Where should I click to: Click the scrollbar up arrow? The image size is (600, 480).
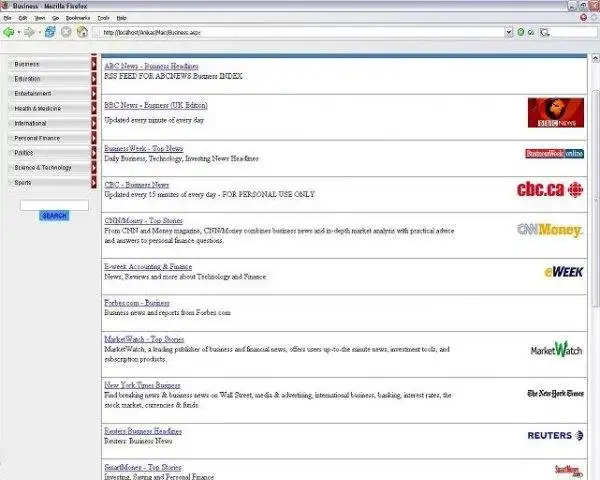click(595, 58)
